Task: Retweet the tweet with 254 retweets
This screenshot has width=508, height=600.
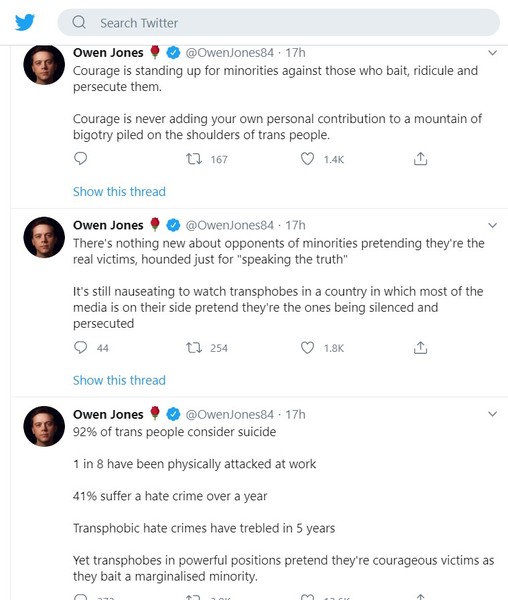Action: click(x=194, y=348)
